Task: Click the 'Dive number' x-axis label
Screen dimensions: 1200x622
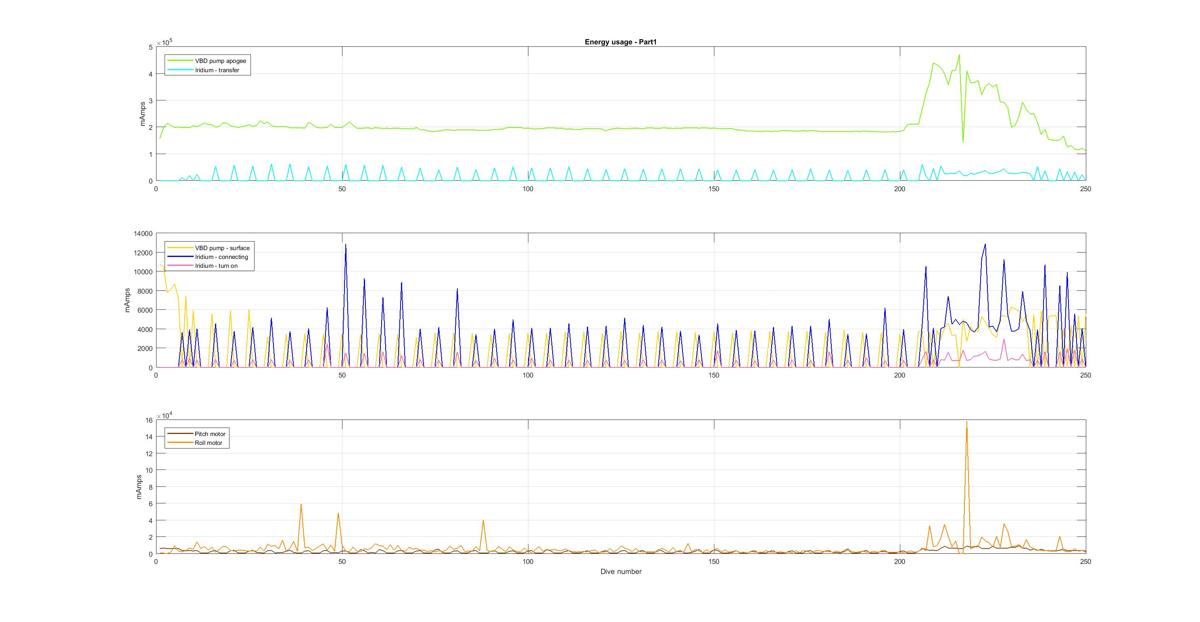Action: coord(621,572)
